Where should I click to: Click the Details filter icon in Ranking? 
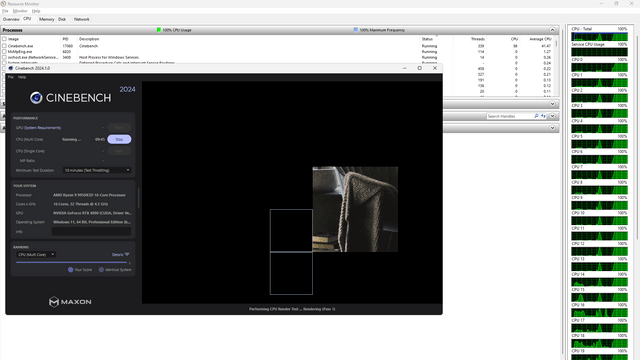point(127,254)
